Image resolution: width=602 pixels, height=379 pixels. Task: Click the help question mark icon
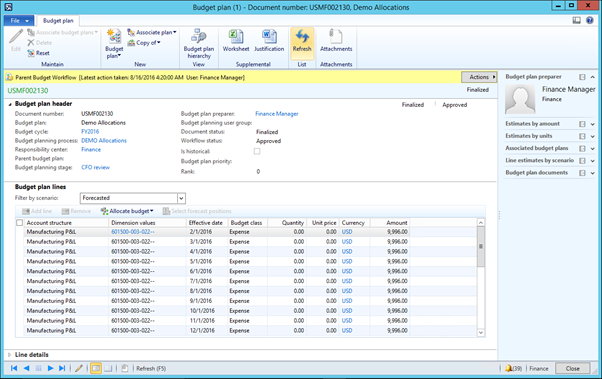[x=590, y=20]
